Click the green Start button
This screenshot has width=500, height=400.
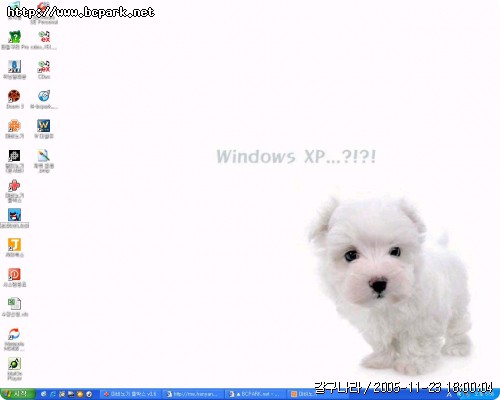pos(17,394)
